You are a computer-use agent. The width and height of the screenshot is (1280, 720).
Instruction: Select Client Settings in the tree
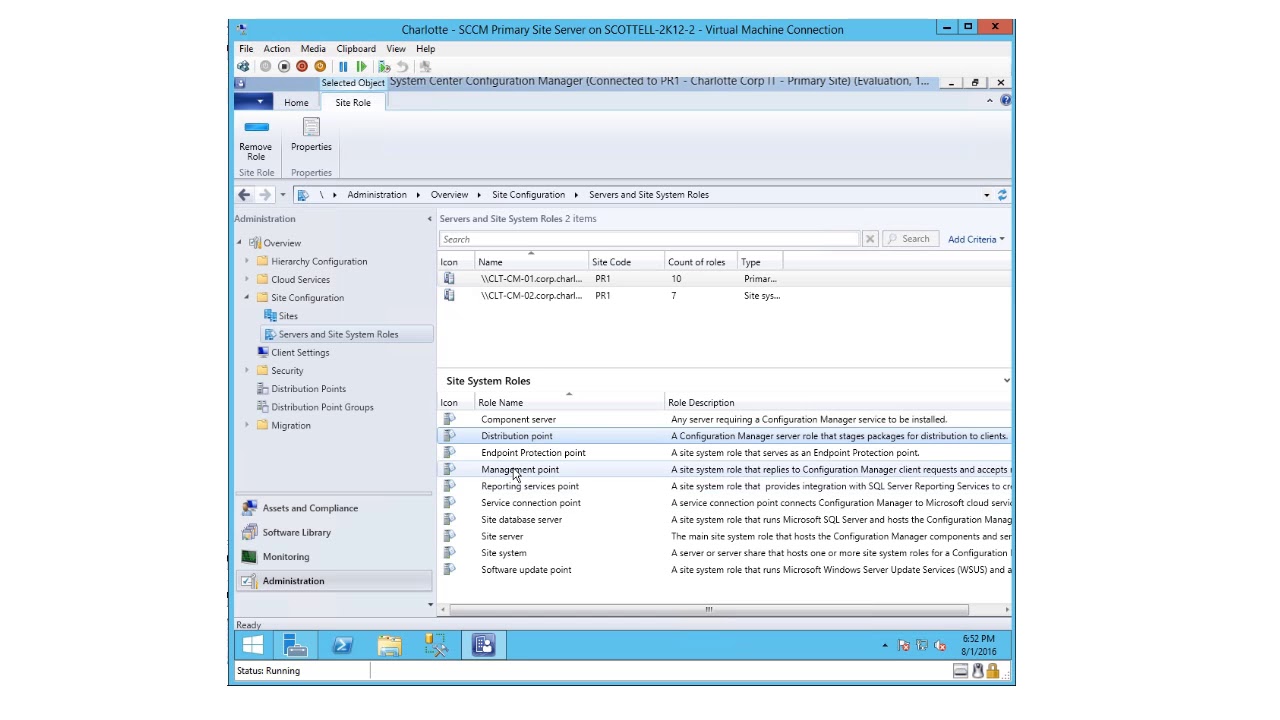tap(300, 353)
